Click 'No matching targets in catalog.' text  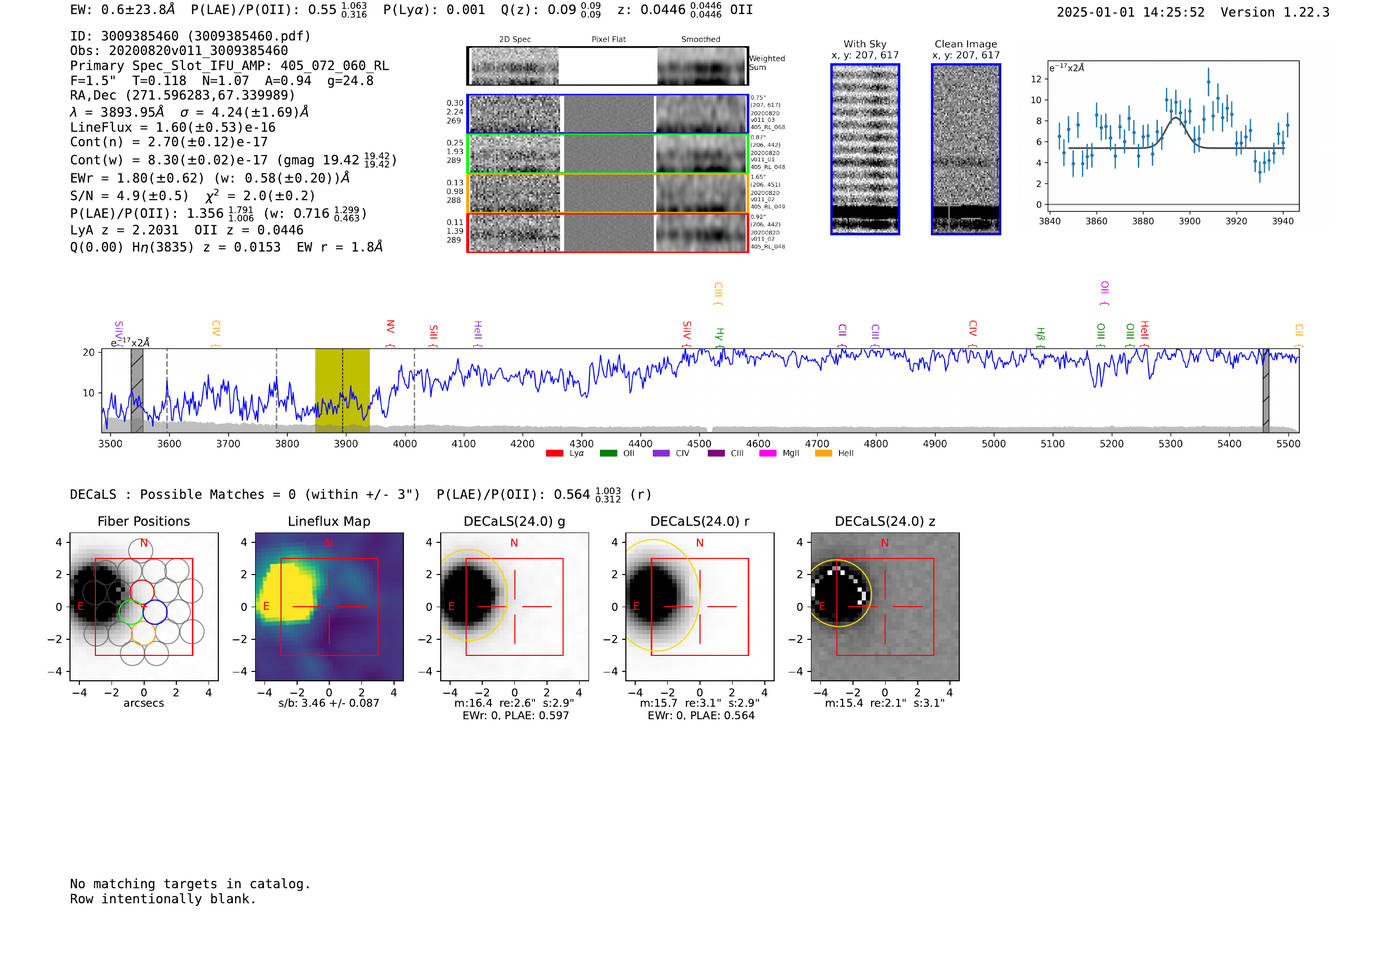pos(190,884)
